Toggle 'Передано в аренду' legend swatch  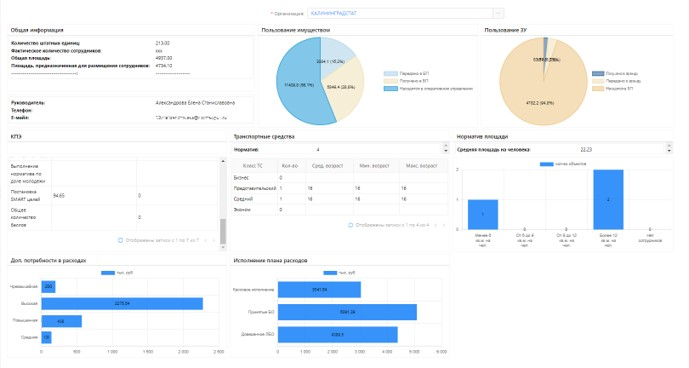598,81
